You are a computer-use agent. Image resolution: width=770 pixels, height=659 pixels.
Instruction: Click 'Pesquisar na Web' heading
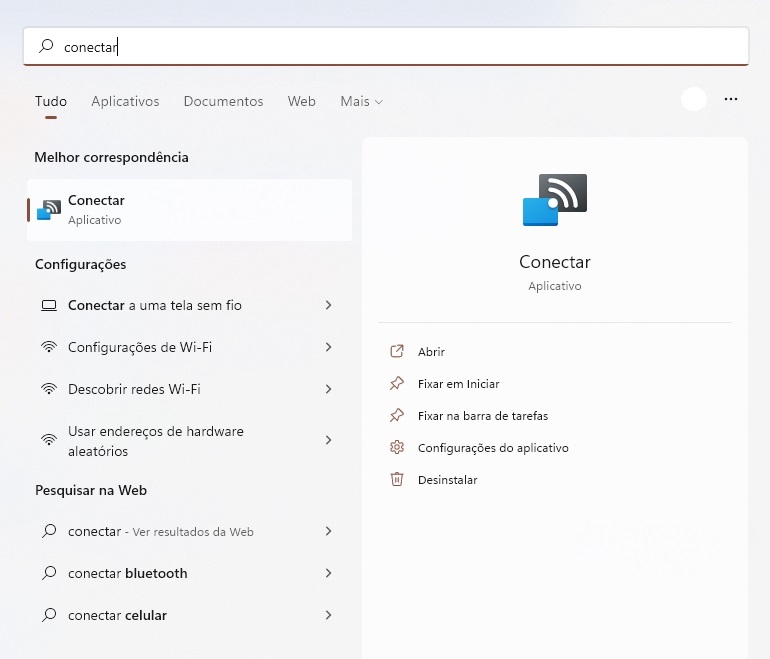(91, 490)
